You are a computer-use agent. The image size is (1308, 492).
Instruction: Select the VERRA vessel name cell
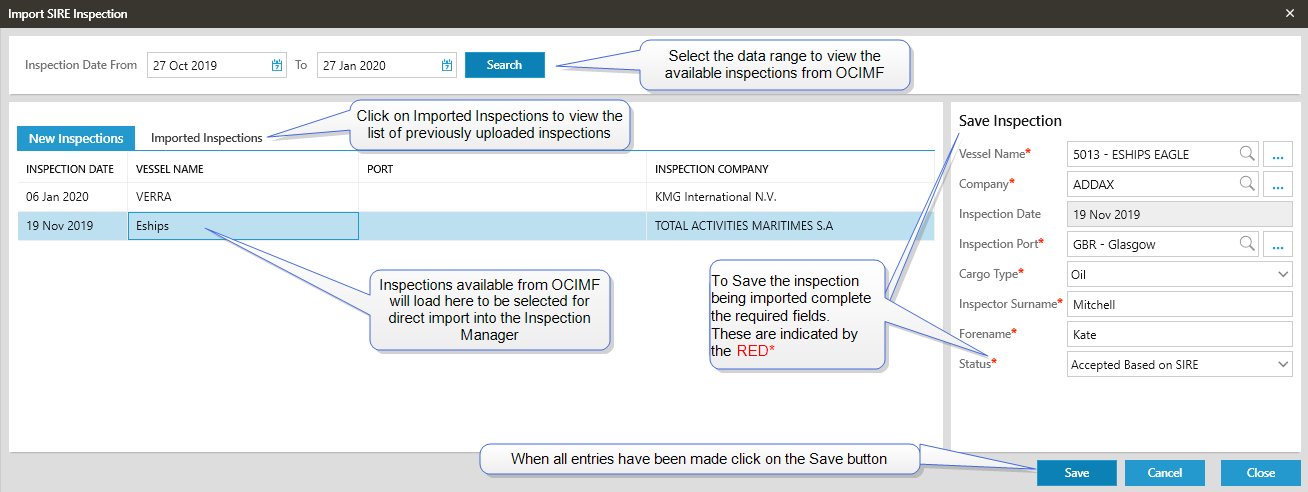pos(243,197)
